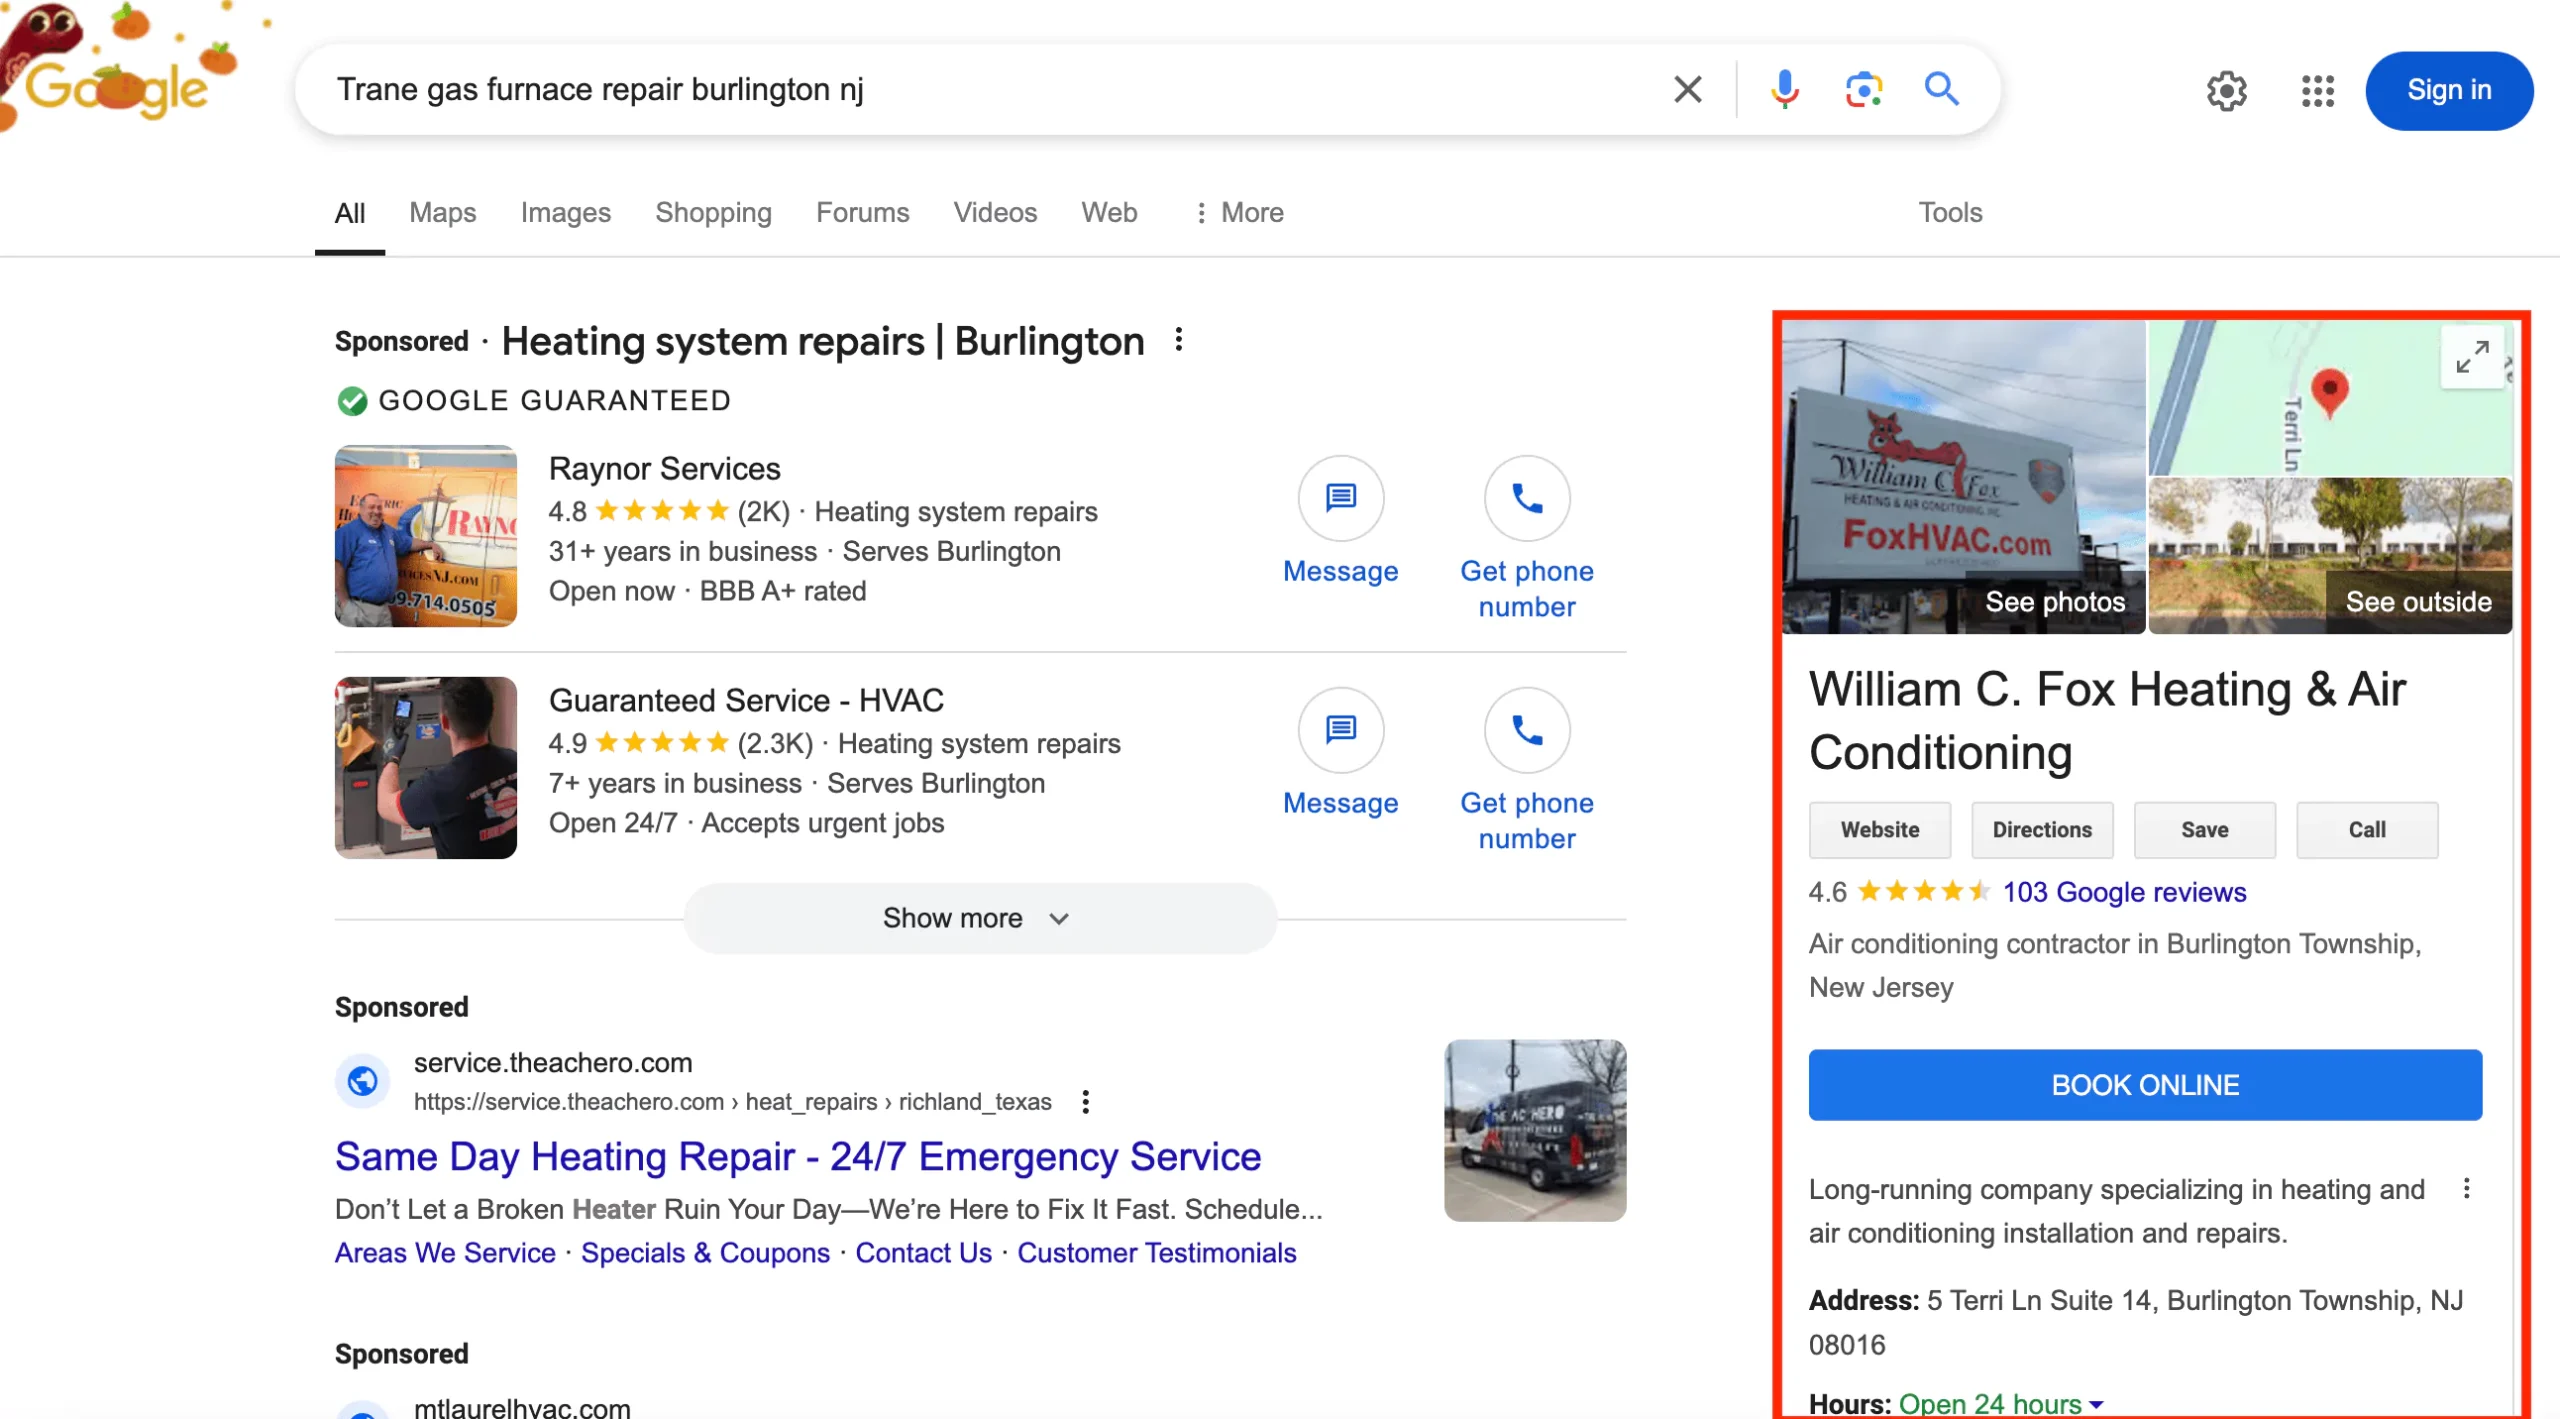The width and height of the screenshot is (2560, 1419).
Task: Click the Google Guaranteed green check badge
Action: (351, 401)
